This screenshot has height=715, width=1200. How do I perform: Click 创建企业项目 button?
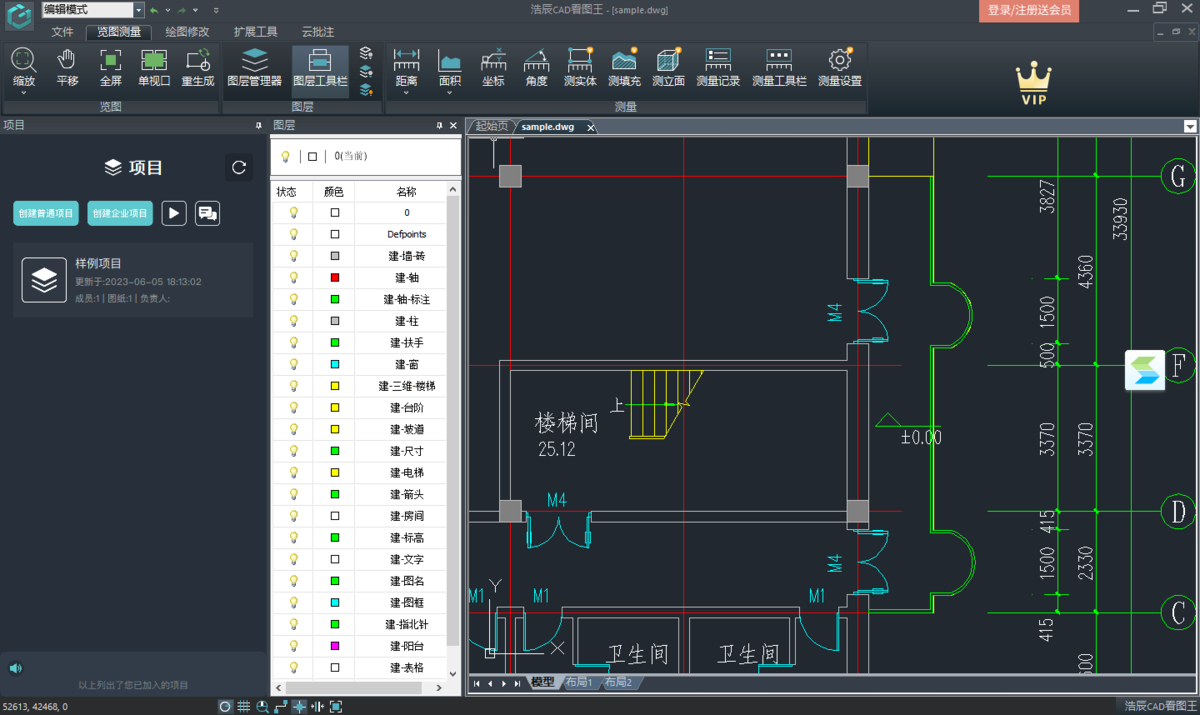[120, 213]
